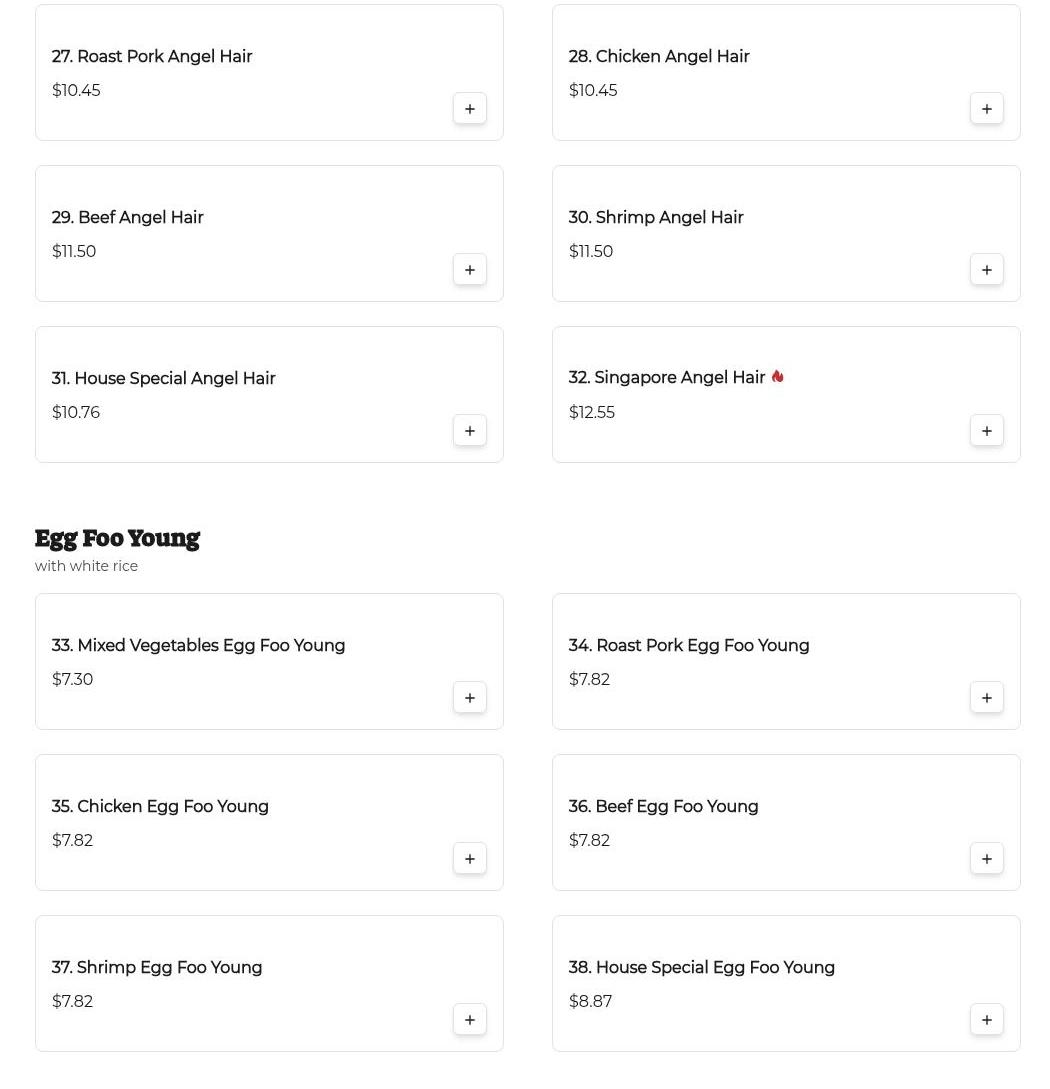Image resolution: width=1050 pixels, height=1089 pixels.
Task: Add Chicken Egg Foo Young to cart
Action: pyautogui.click(x=470, y=859)
